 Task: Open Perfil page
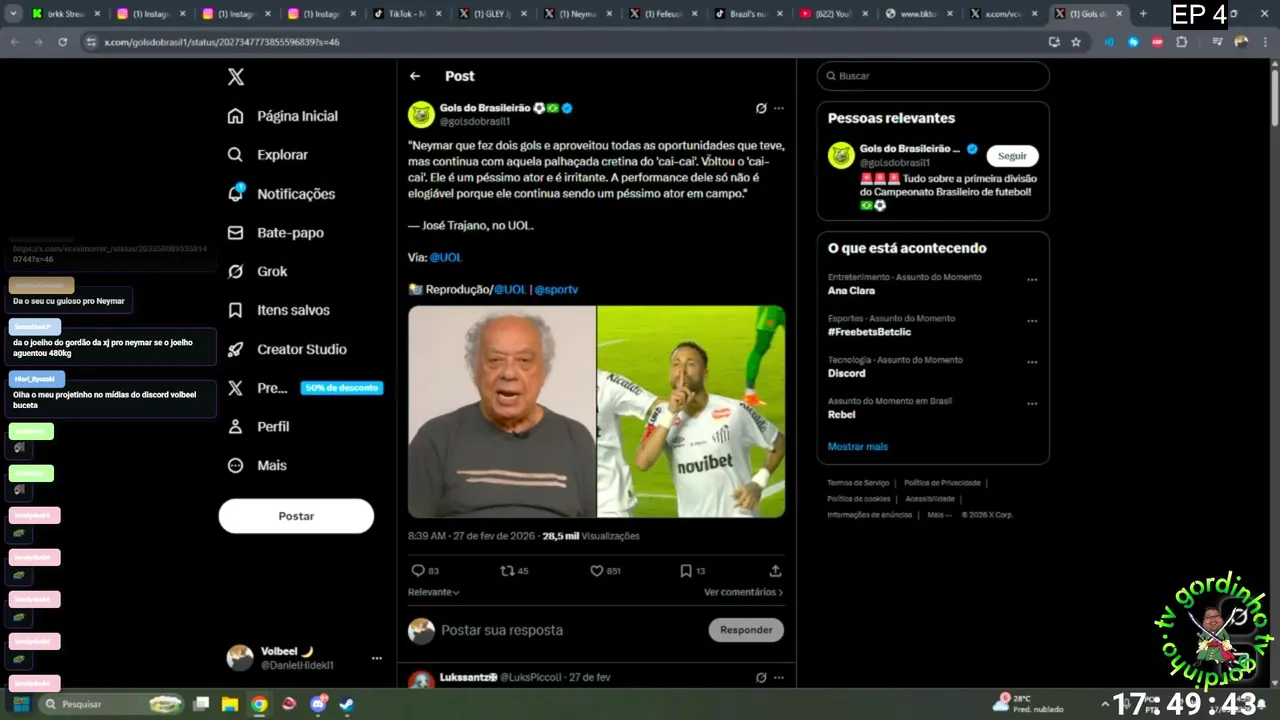tap(258, 426)
